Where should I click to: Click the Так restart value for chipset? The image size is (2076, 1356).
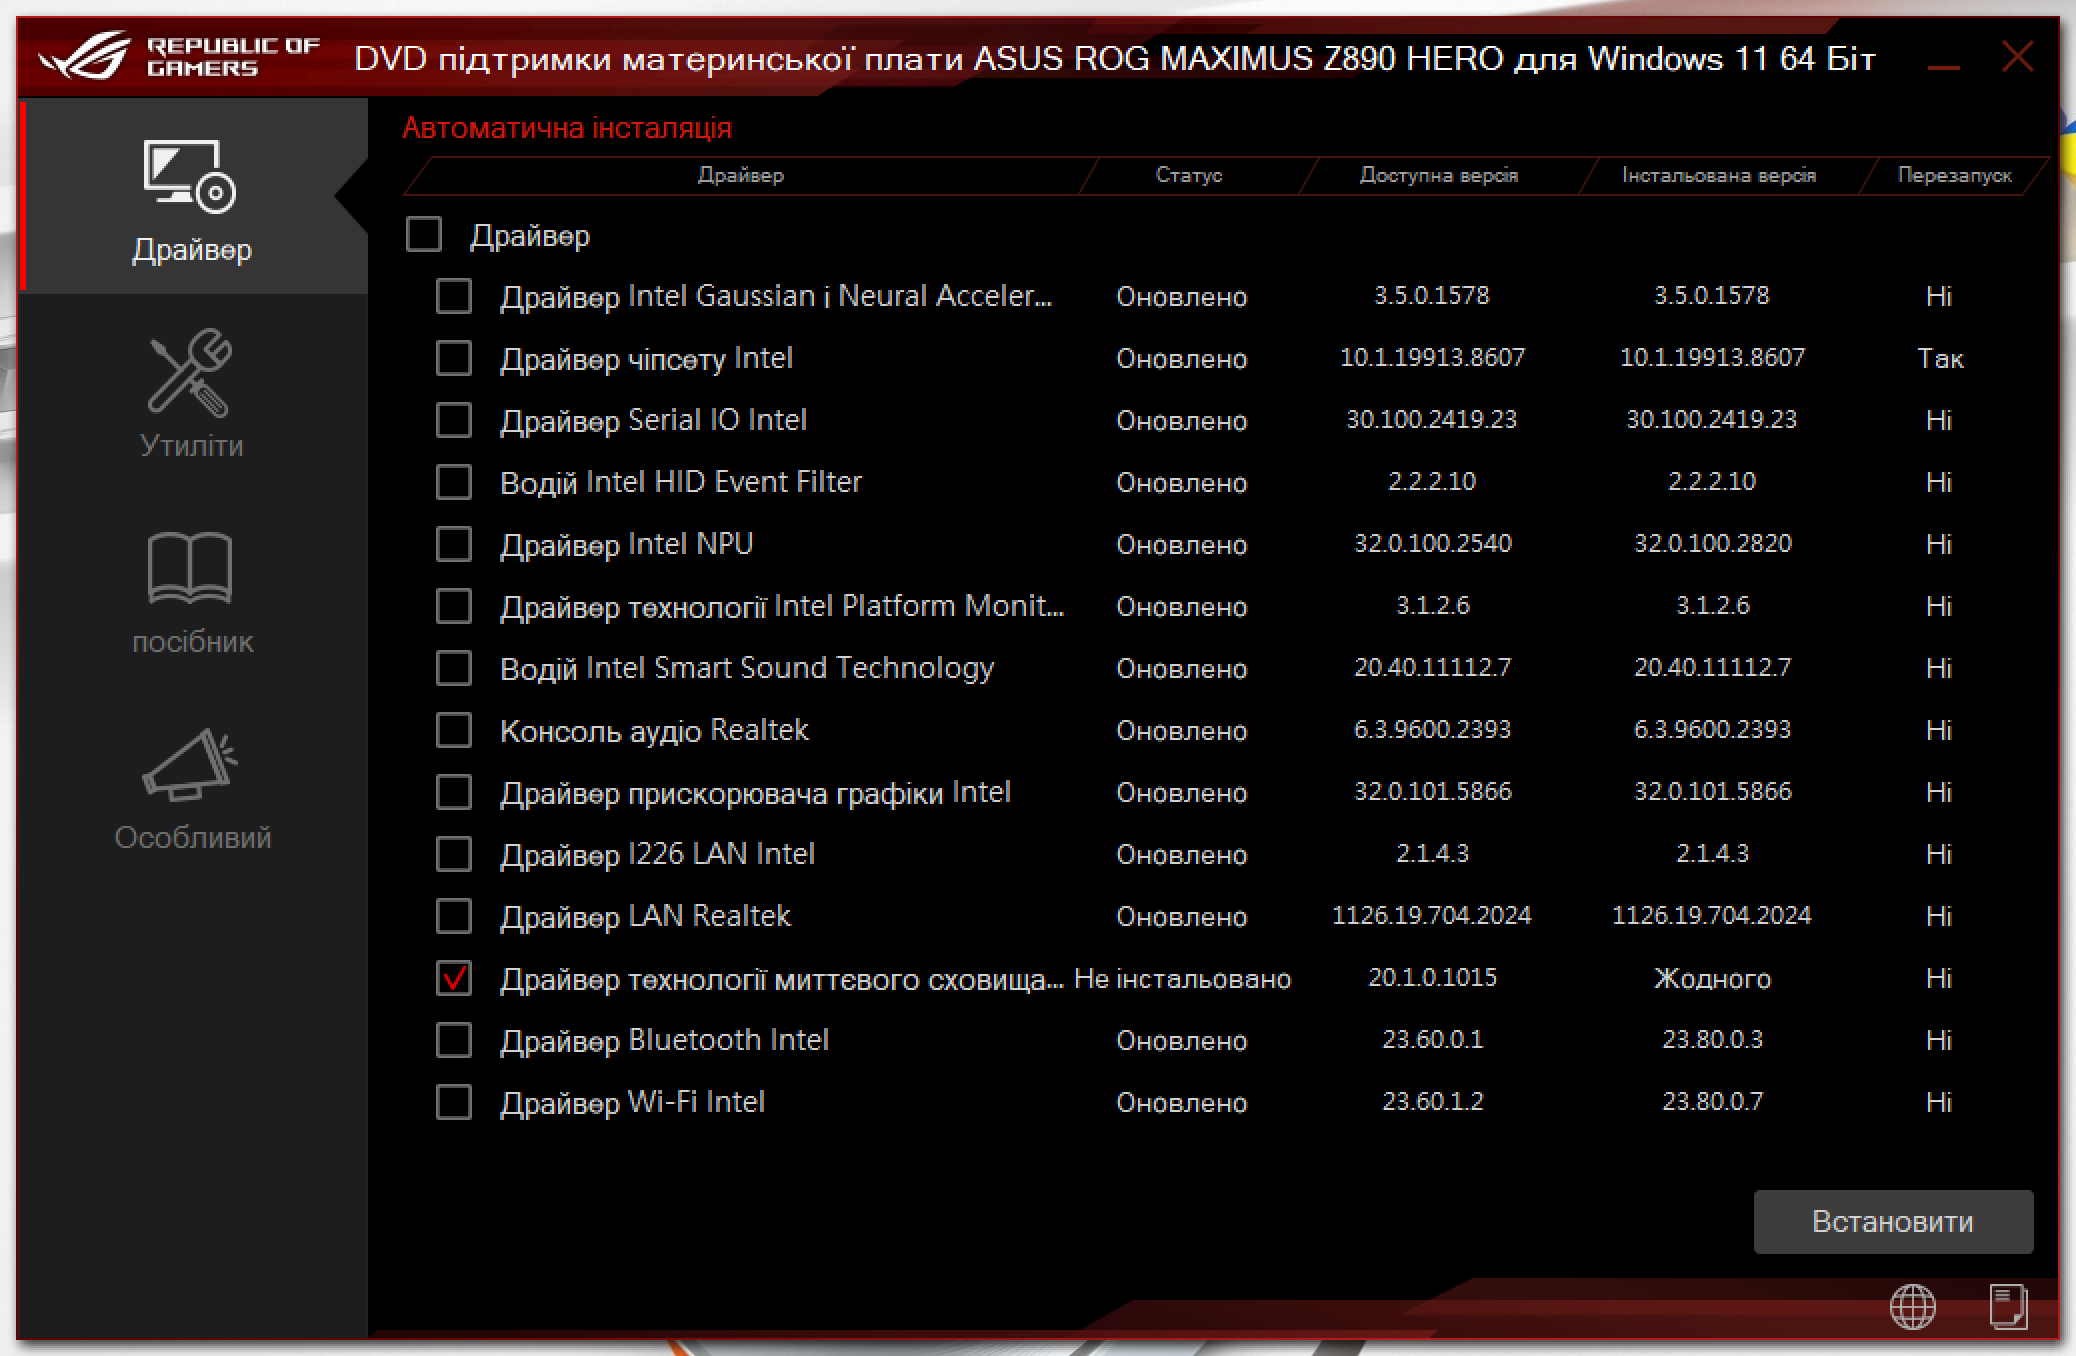click(x=1940, y=358)
